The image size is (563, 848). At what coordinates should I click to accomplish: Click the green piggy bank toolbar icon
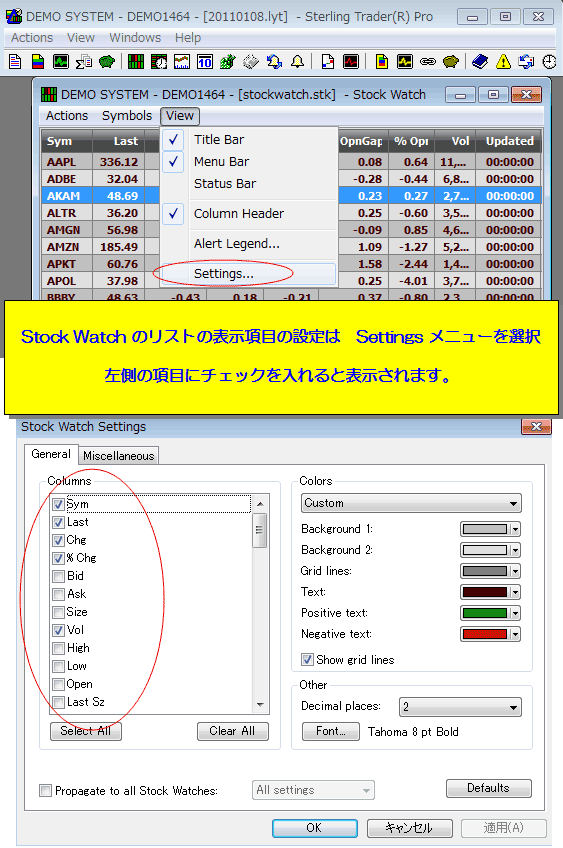(x=107, y=62)
